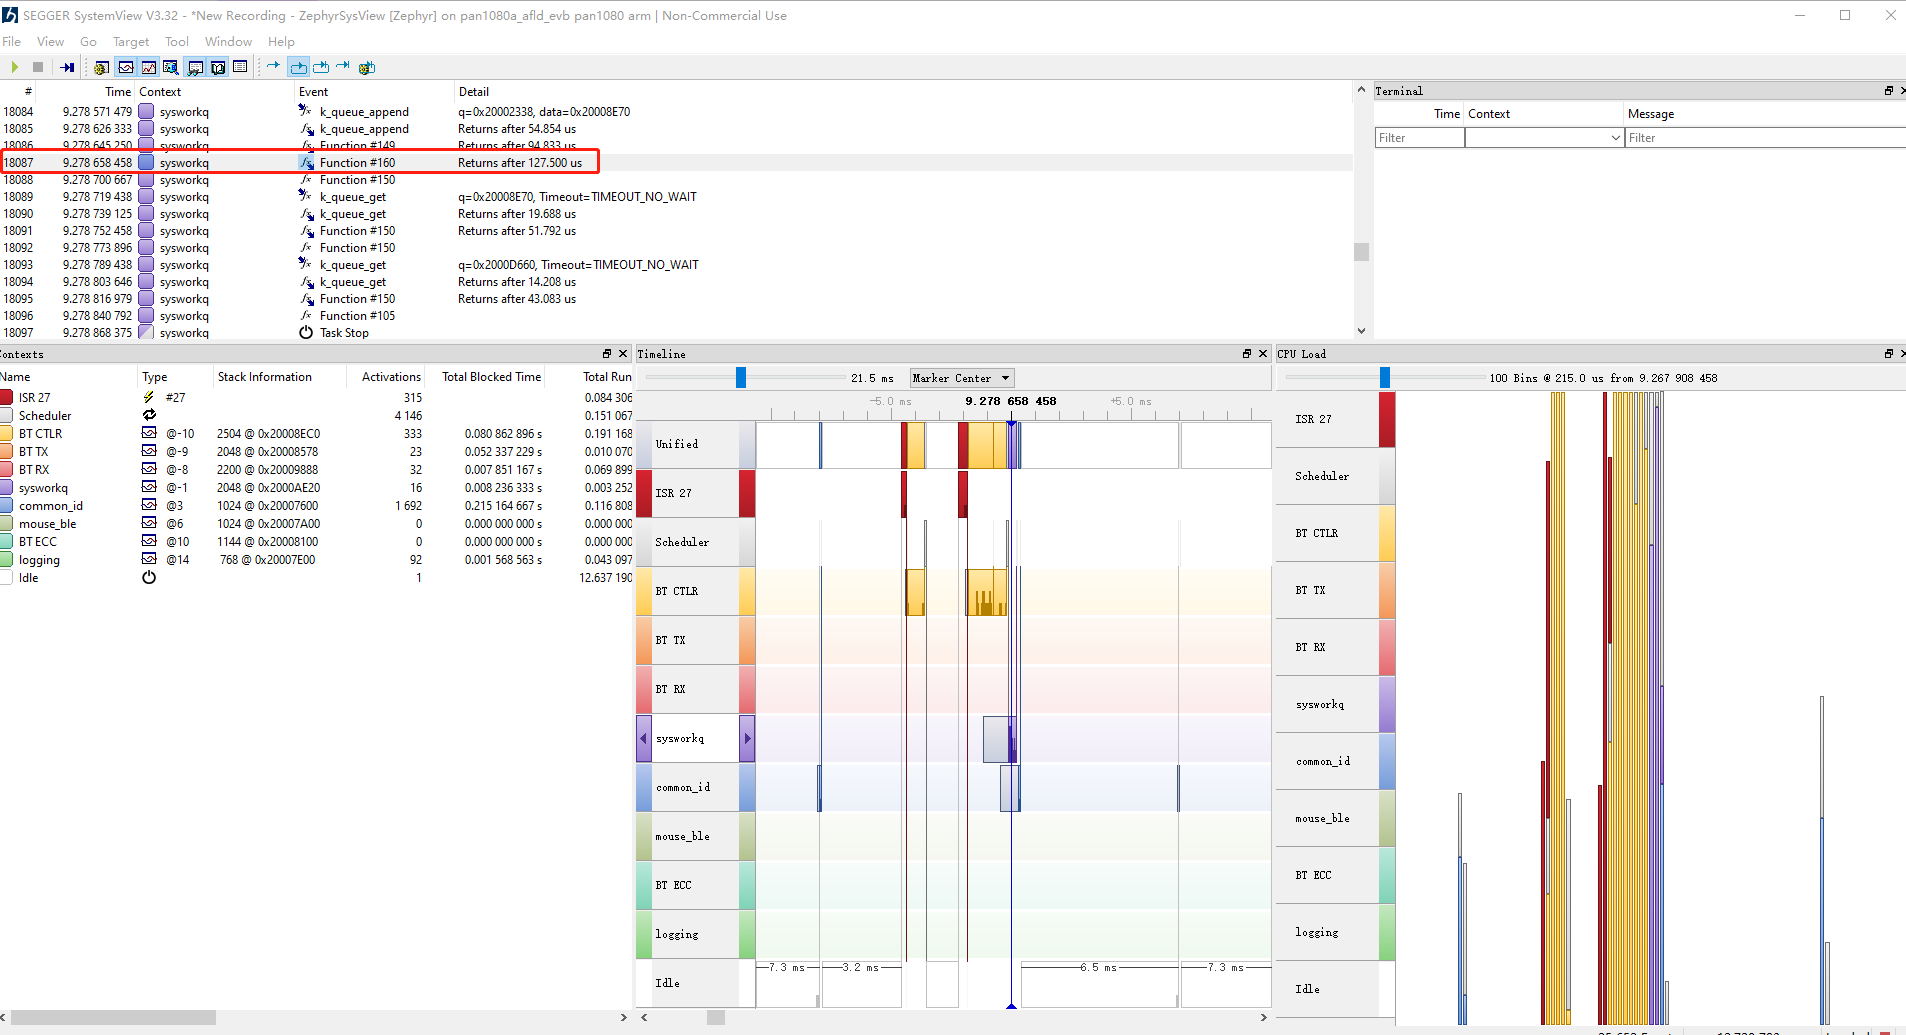Image resolution: width=1906 pixels, height=1035 pixels.
Task: Open the Go menu
Action: pyautogui.click(x=88, y=41)
